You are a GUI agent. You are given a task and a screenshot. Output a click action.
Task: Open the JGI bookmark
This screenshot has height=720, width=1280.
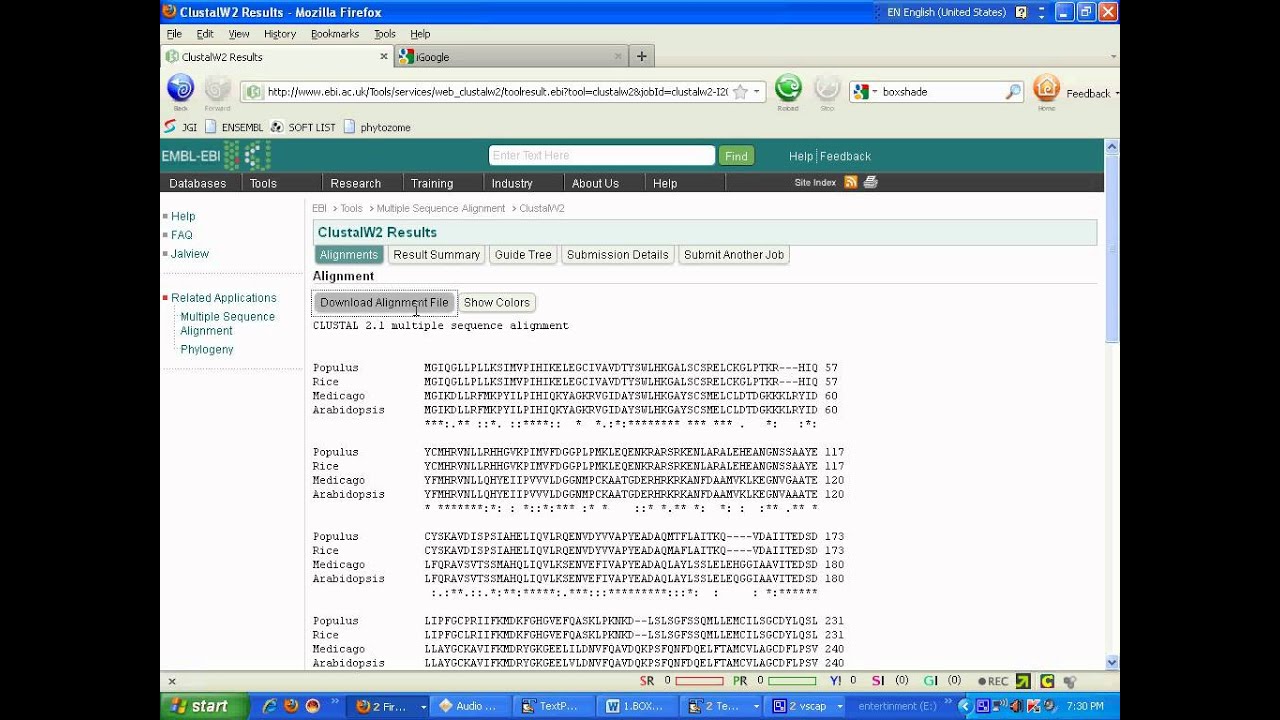[x=181, y=127]
